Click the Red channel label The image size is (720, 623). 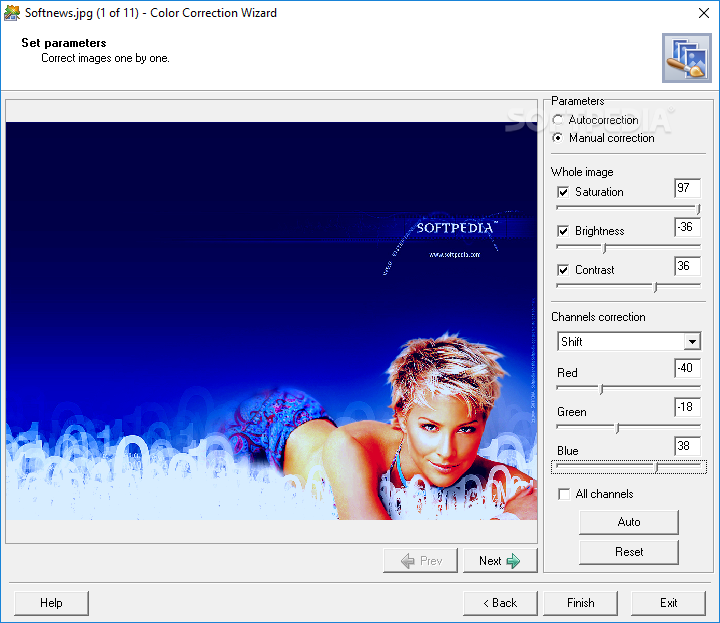tap(567, 373)
